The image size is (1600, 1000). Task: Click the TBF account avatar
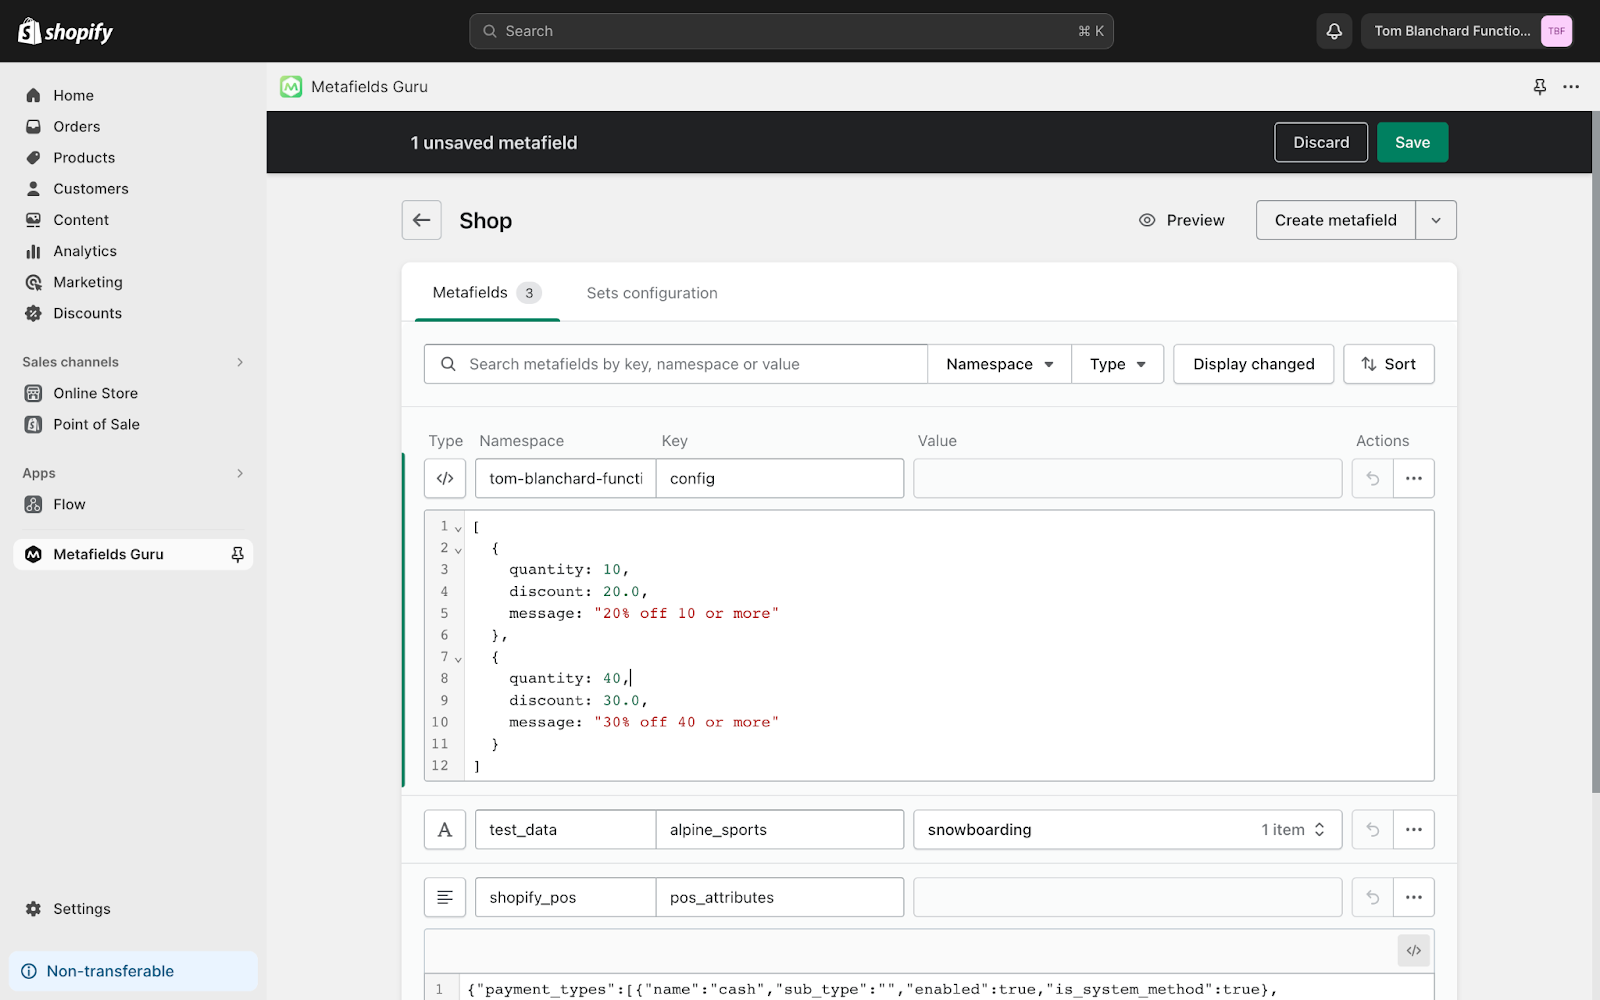[1556, 31]
